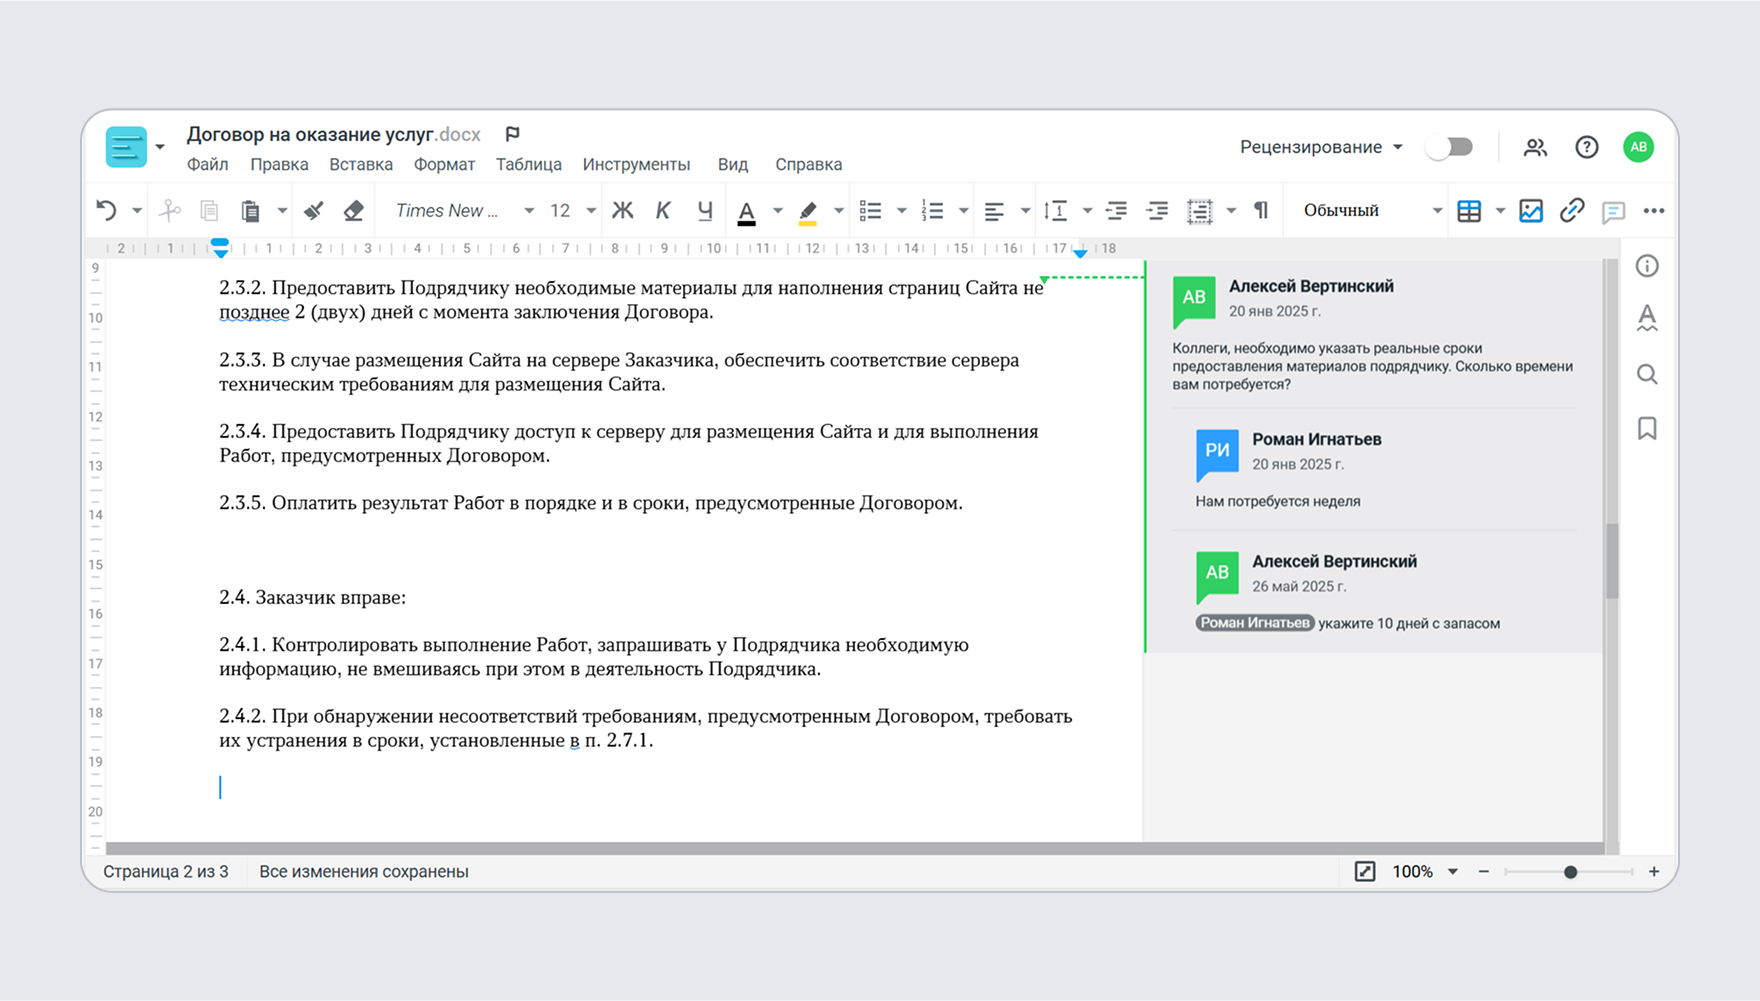Expand the table options arrow
Image resolution: width=1760 pixels, height=1001 pixels.
1500,211
